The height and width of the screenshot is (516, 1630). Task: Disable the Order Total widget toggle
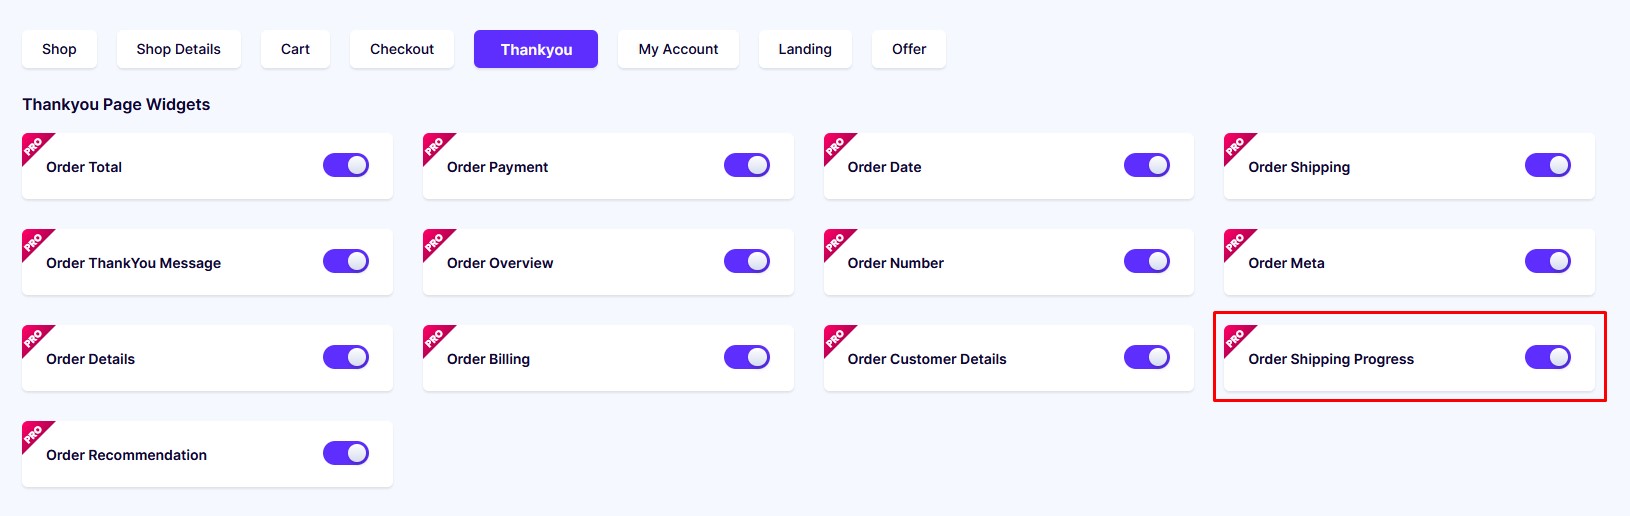pos(346,165)
